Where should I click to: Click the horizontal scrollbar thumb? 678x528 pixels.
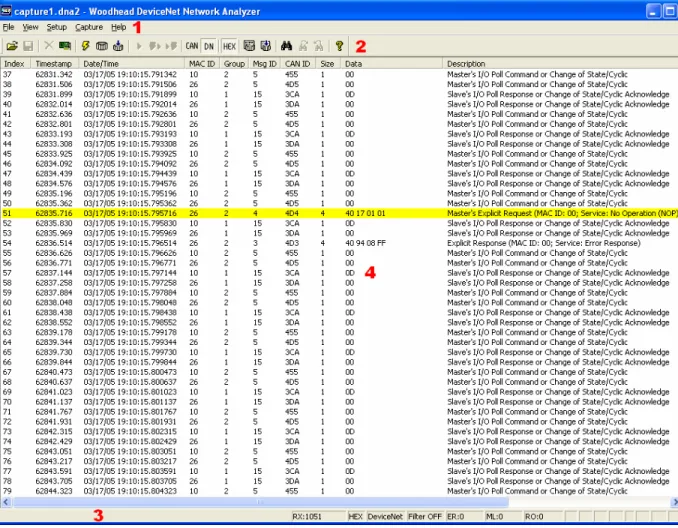pyautogui.click(x=261, y=502)
